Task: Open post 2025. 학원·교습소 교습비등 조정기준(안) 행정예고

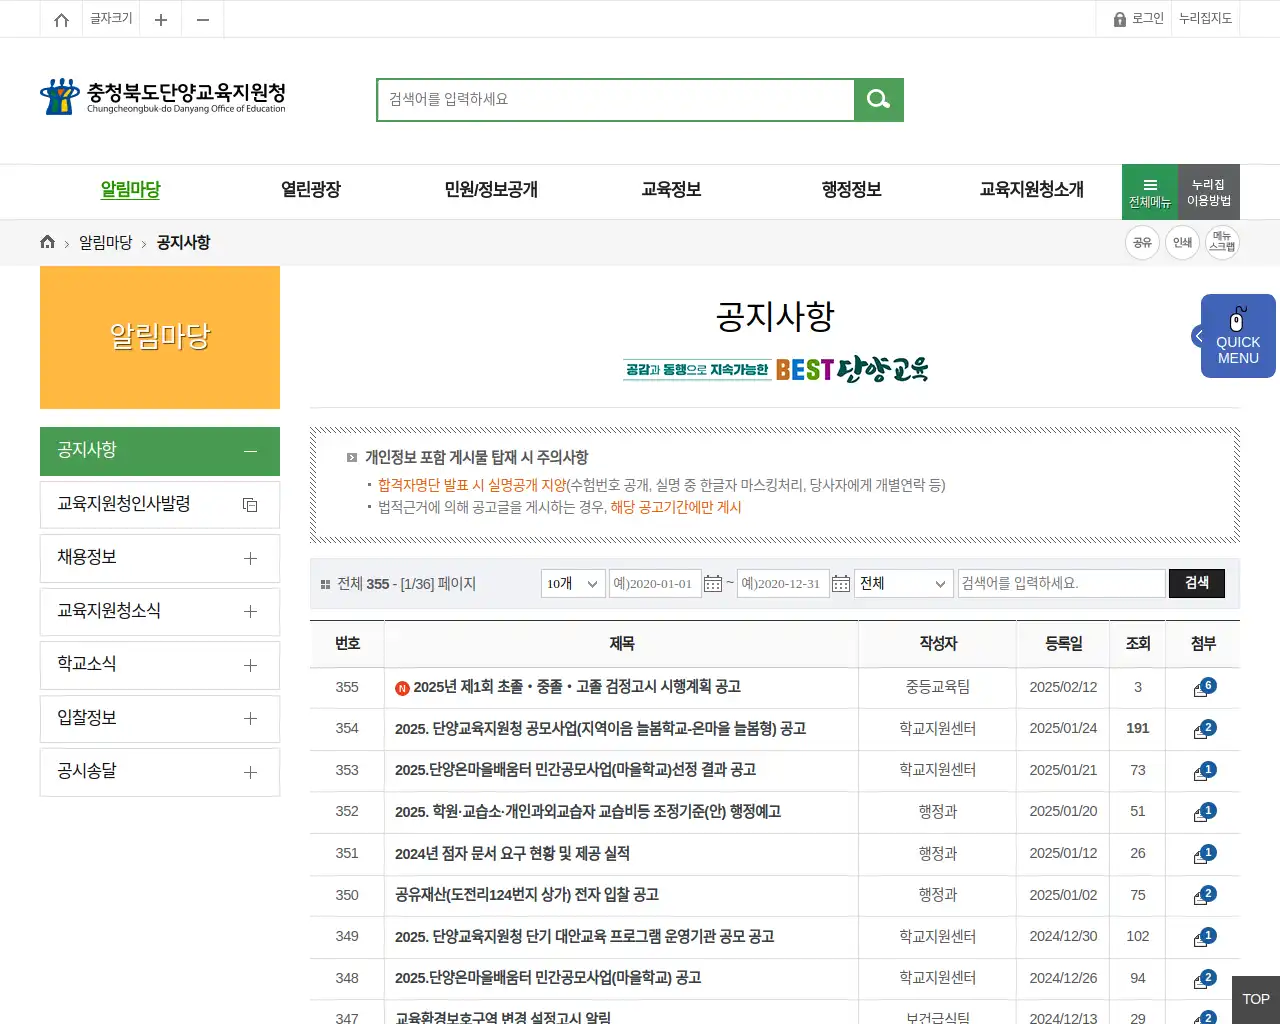Action: coord(588,812)
